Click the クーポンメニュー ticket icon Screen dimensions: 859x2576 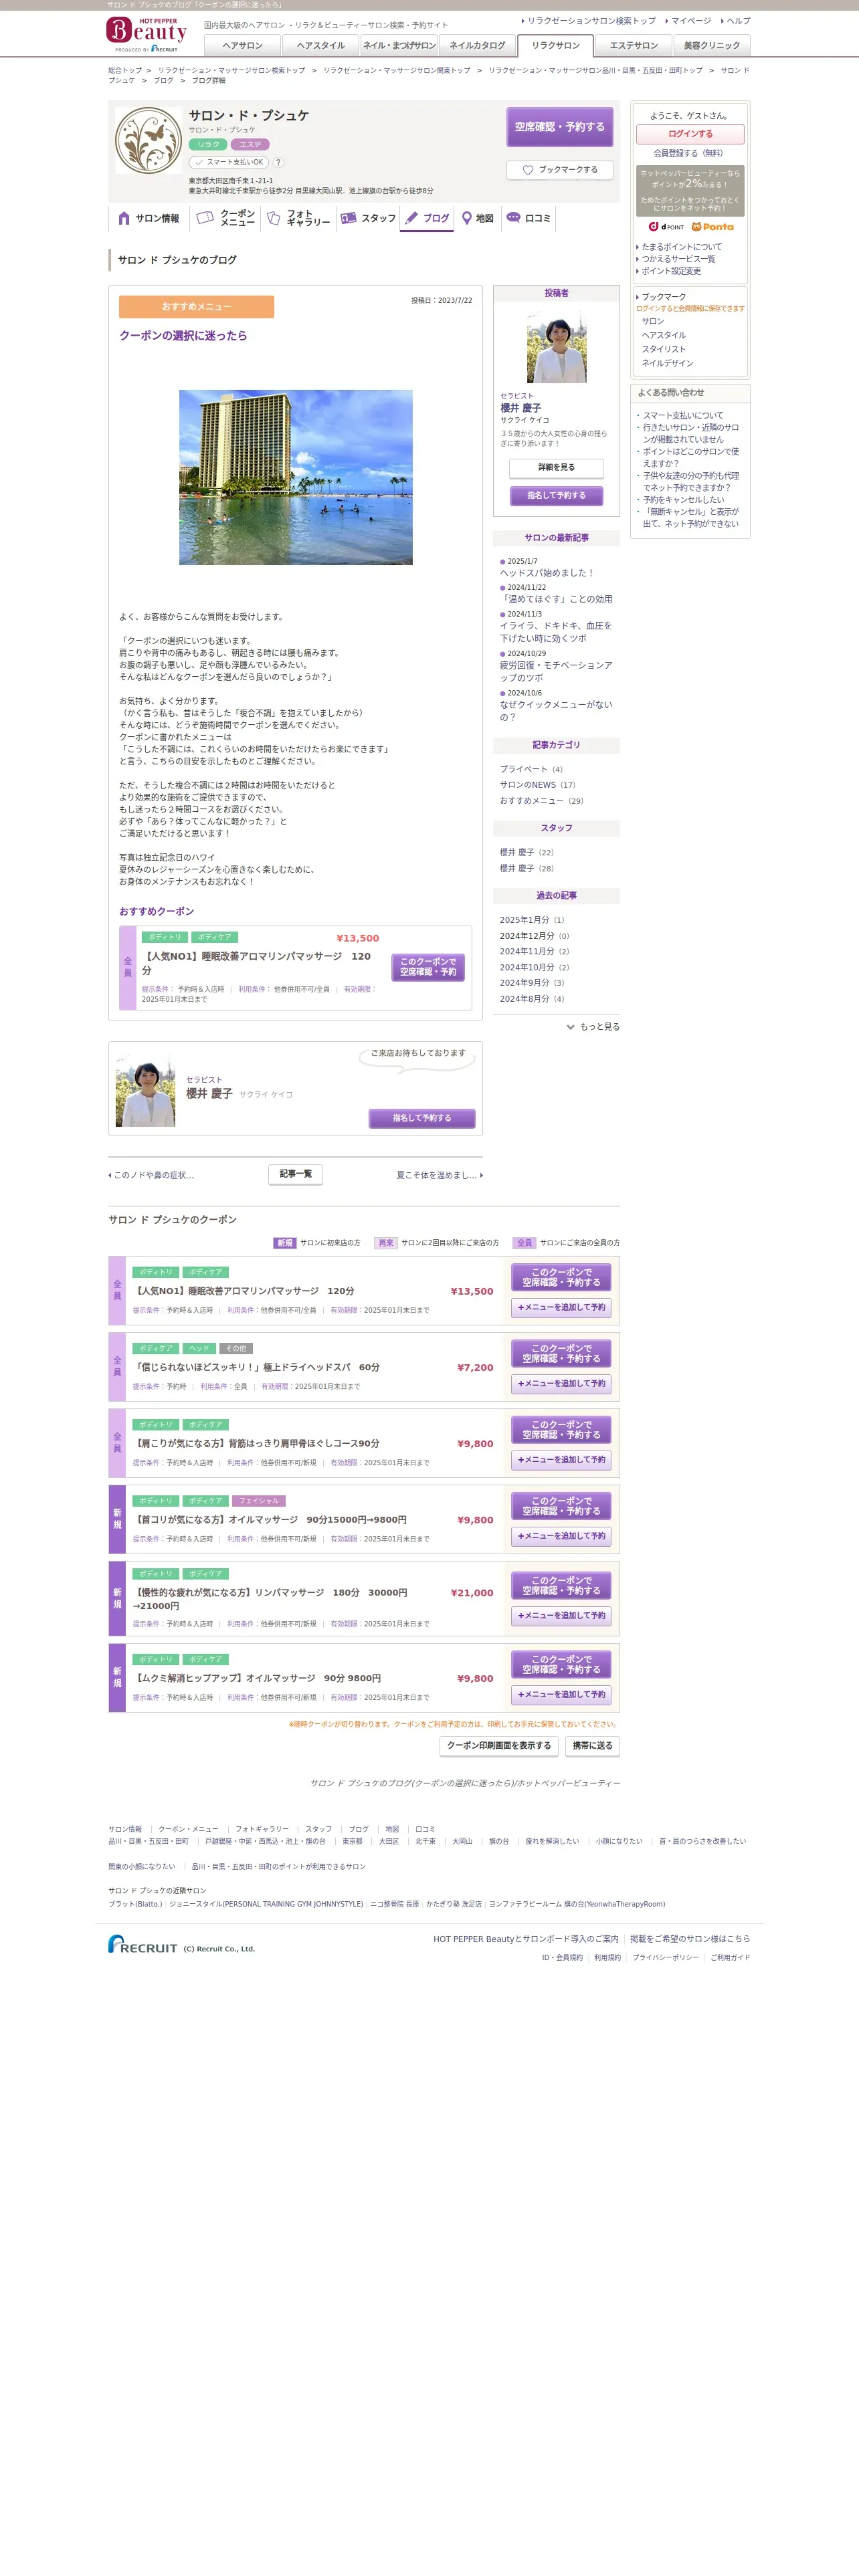click(205, 217)
